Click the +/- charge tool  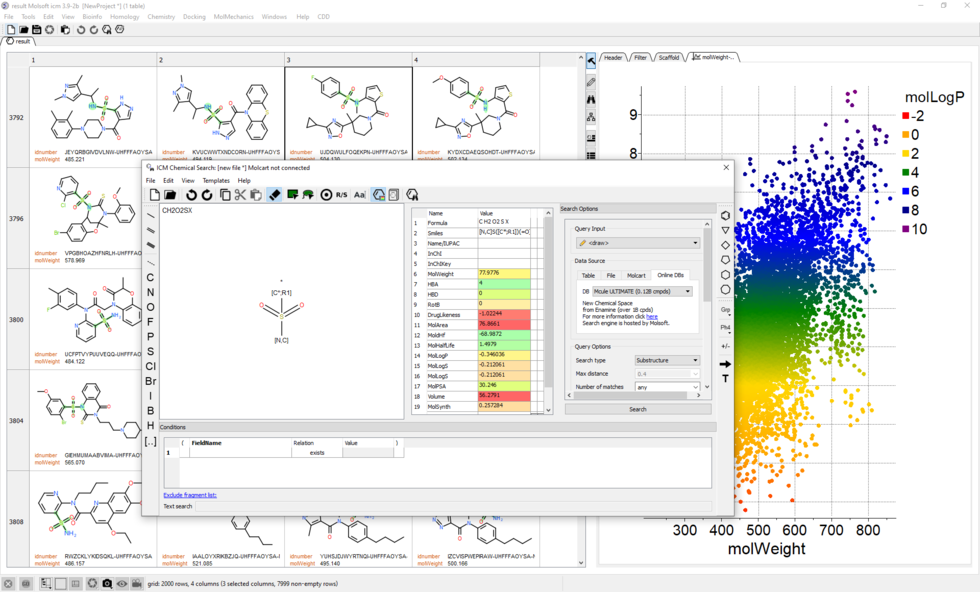(725, 346)
